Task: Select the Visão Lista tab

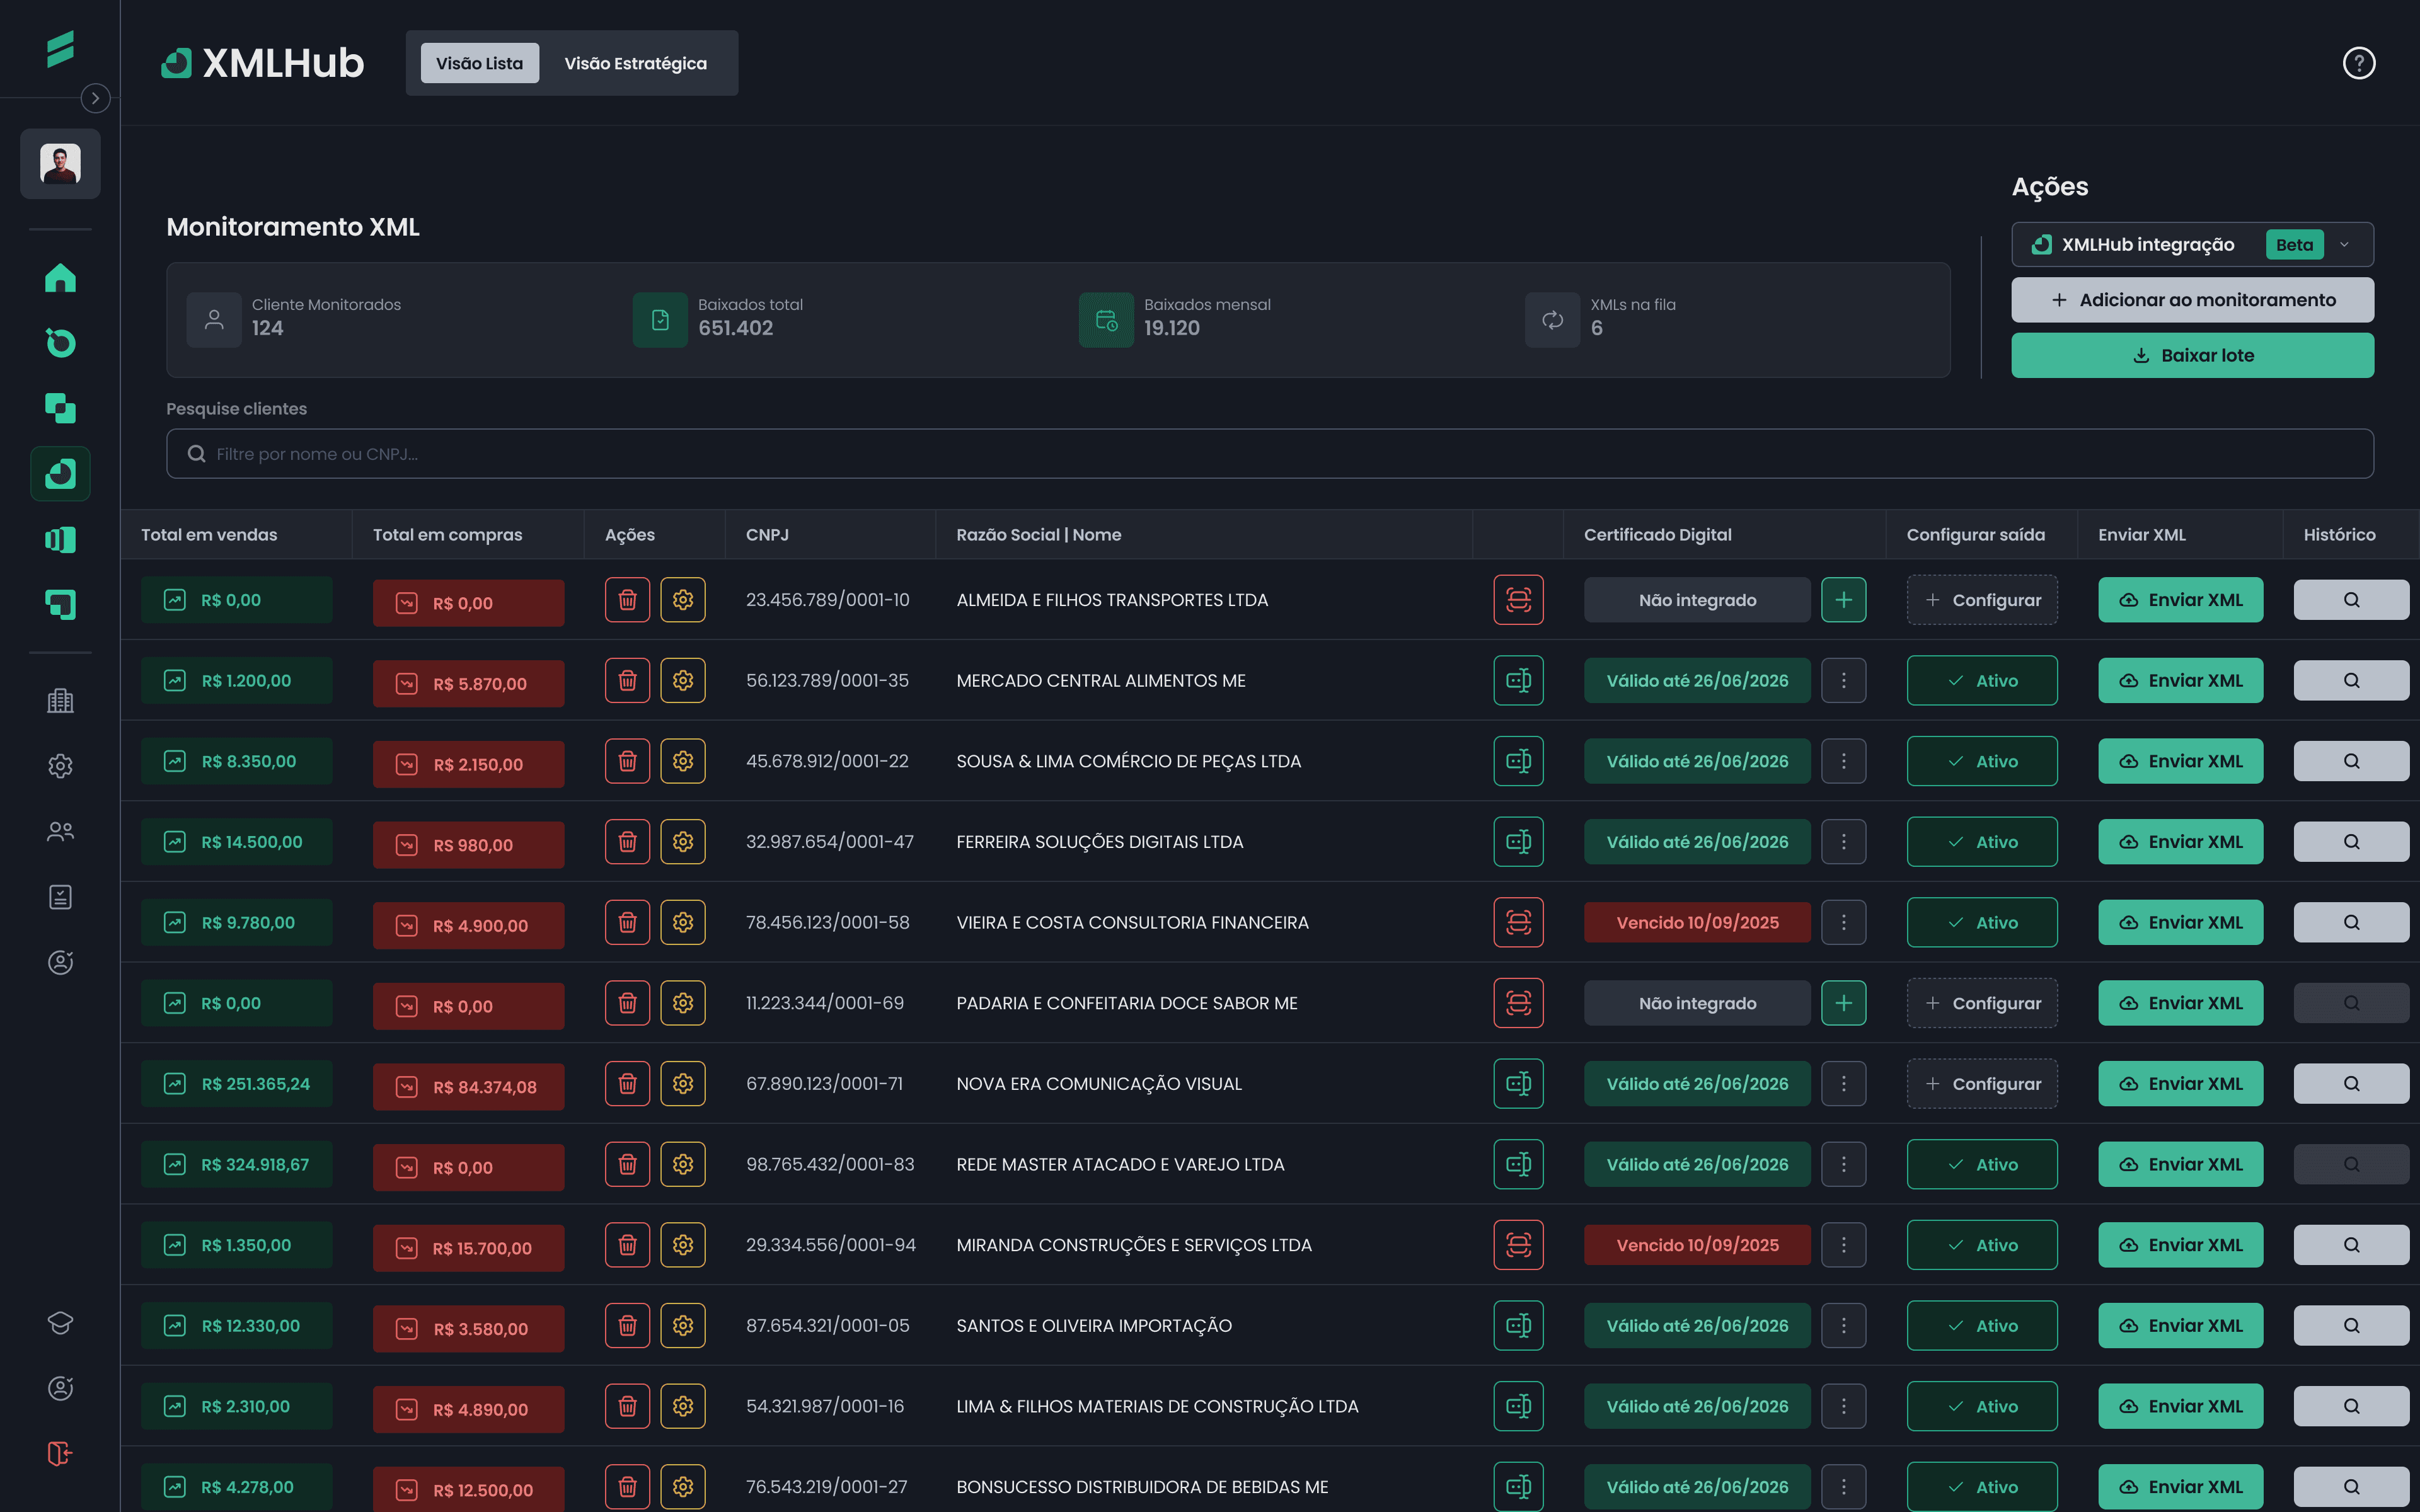Action: (x=479, y=63)
